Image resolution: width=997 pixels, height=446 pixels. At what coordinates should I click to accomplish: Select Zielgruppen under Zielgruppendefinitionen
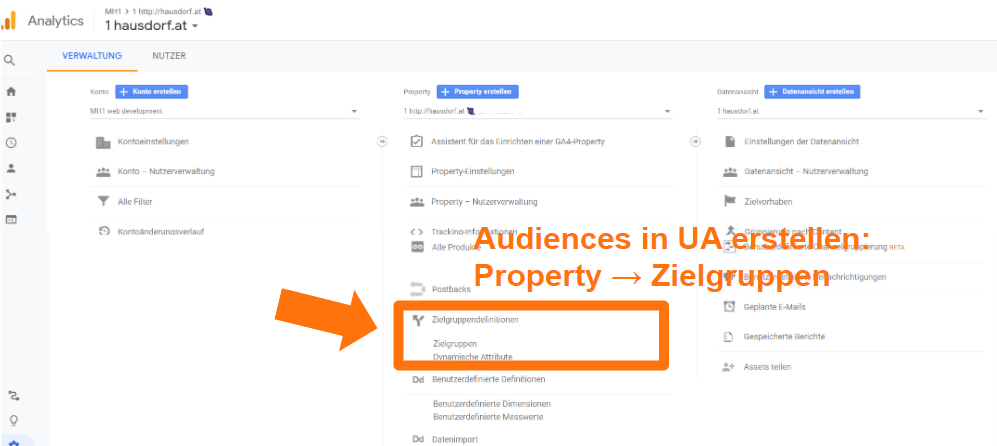pos(455,344)
